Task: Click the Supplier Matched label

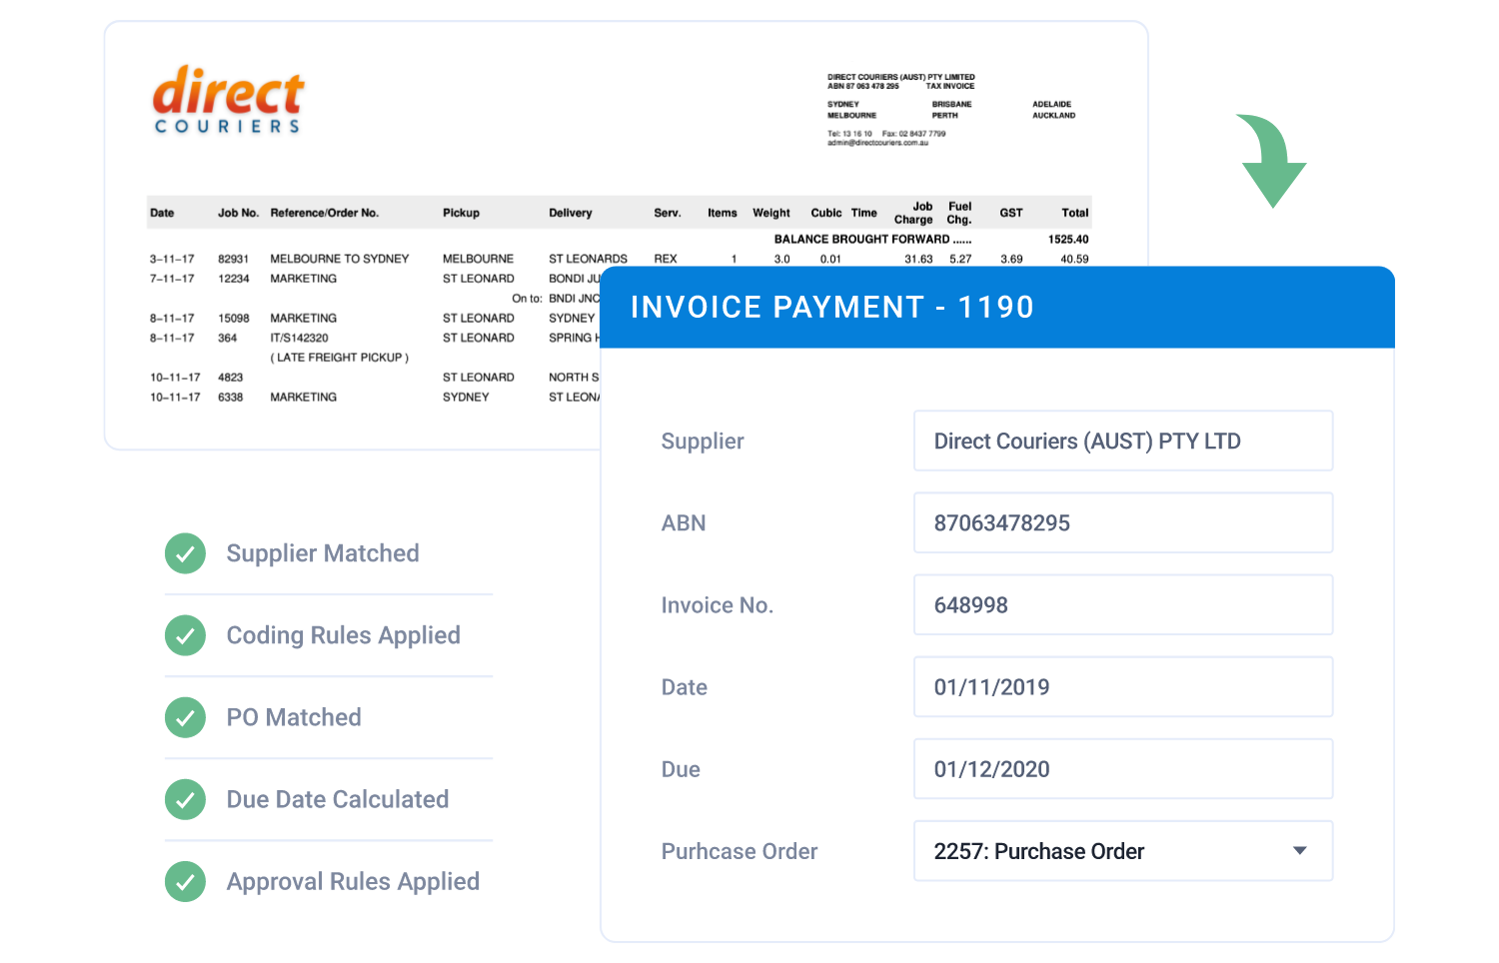Action: tap(322, 553)
